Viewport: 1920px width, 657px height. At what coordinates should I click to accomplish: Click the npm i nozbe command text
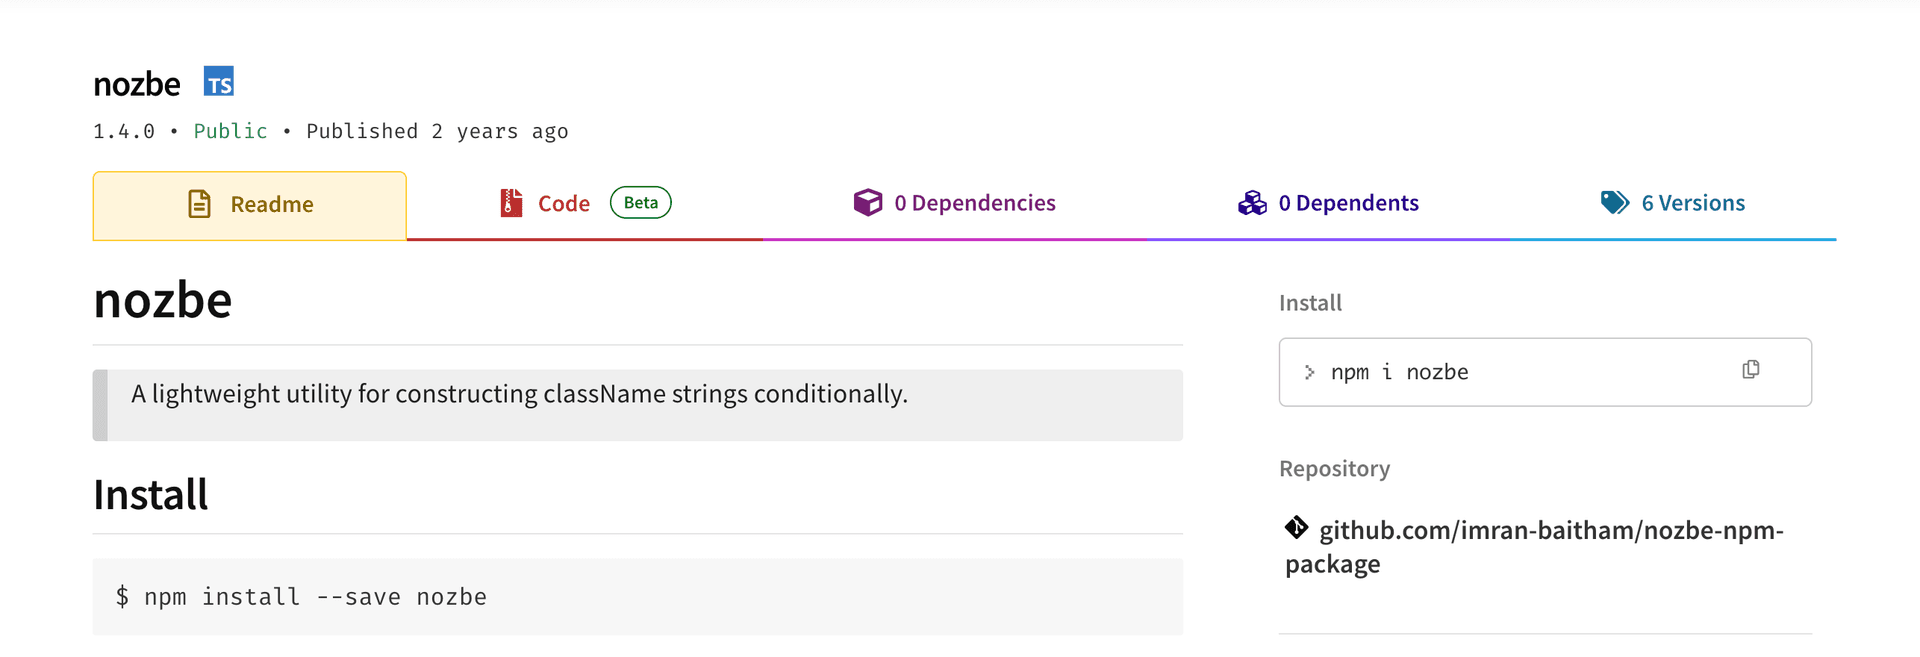coord(1399,372)
